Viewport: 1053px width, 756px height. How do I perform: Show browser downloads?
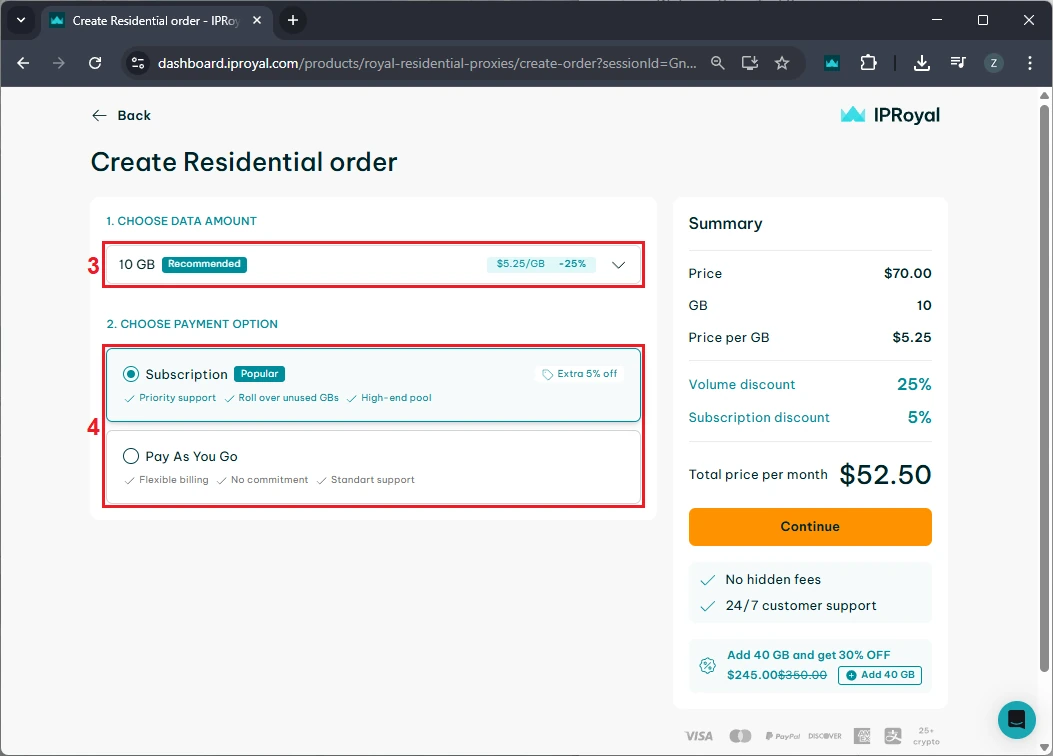click(x=922, y=63)
